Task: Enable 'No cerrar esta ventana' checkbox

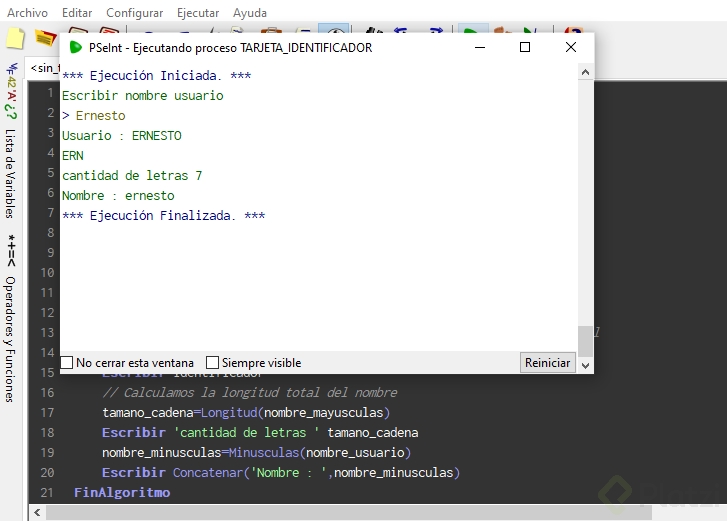Action: click(x=67, y=362)
